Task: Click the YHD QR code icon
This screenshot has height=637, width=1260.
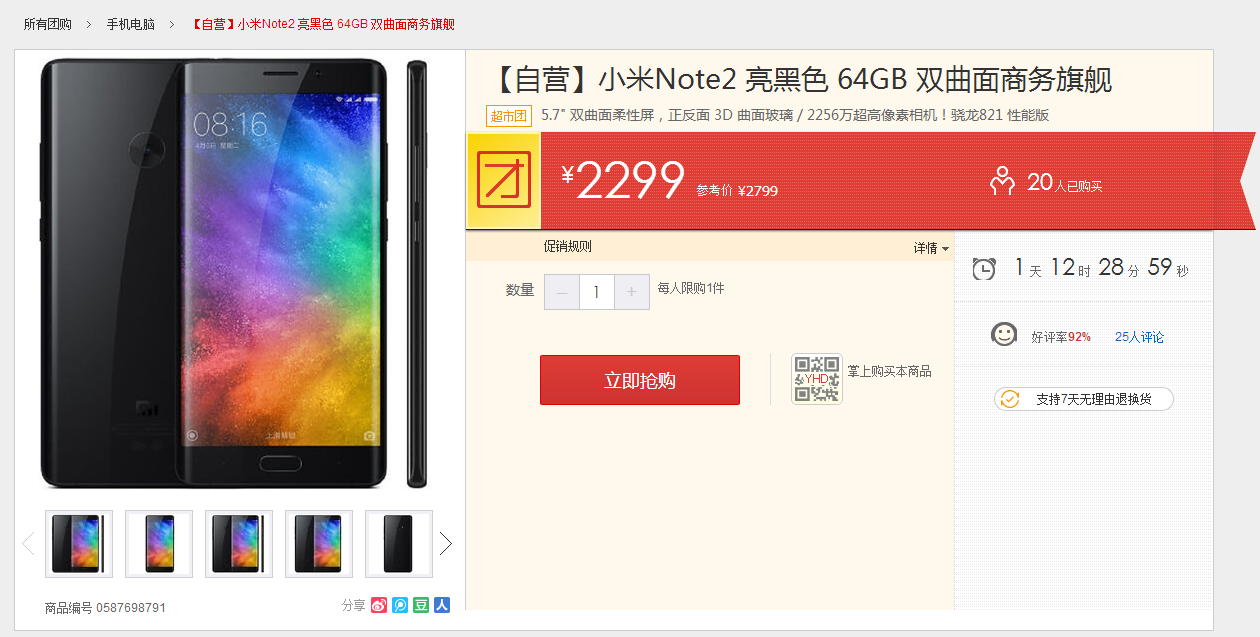Action: [817, 379]
